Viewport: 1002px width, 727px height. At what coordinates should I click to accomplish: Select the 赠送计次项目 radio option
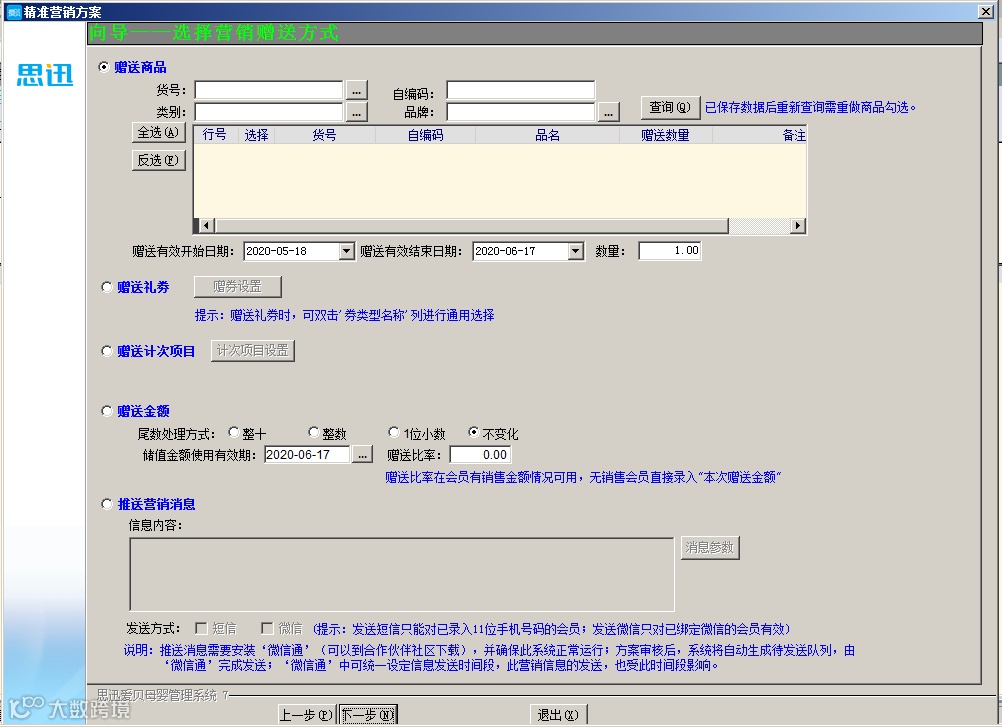point(107,351)
